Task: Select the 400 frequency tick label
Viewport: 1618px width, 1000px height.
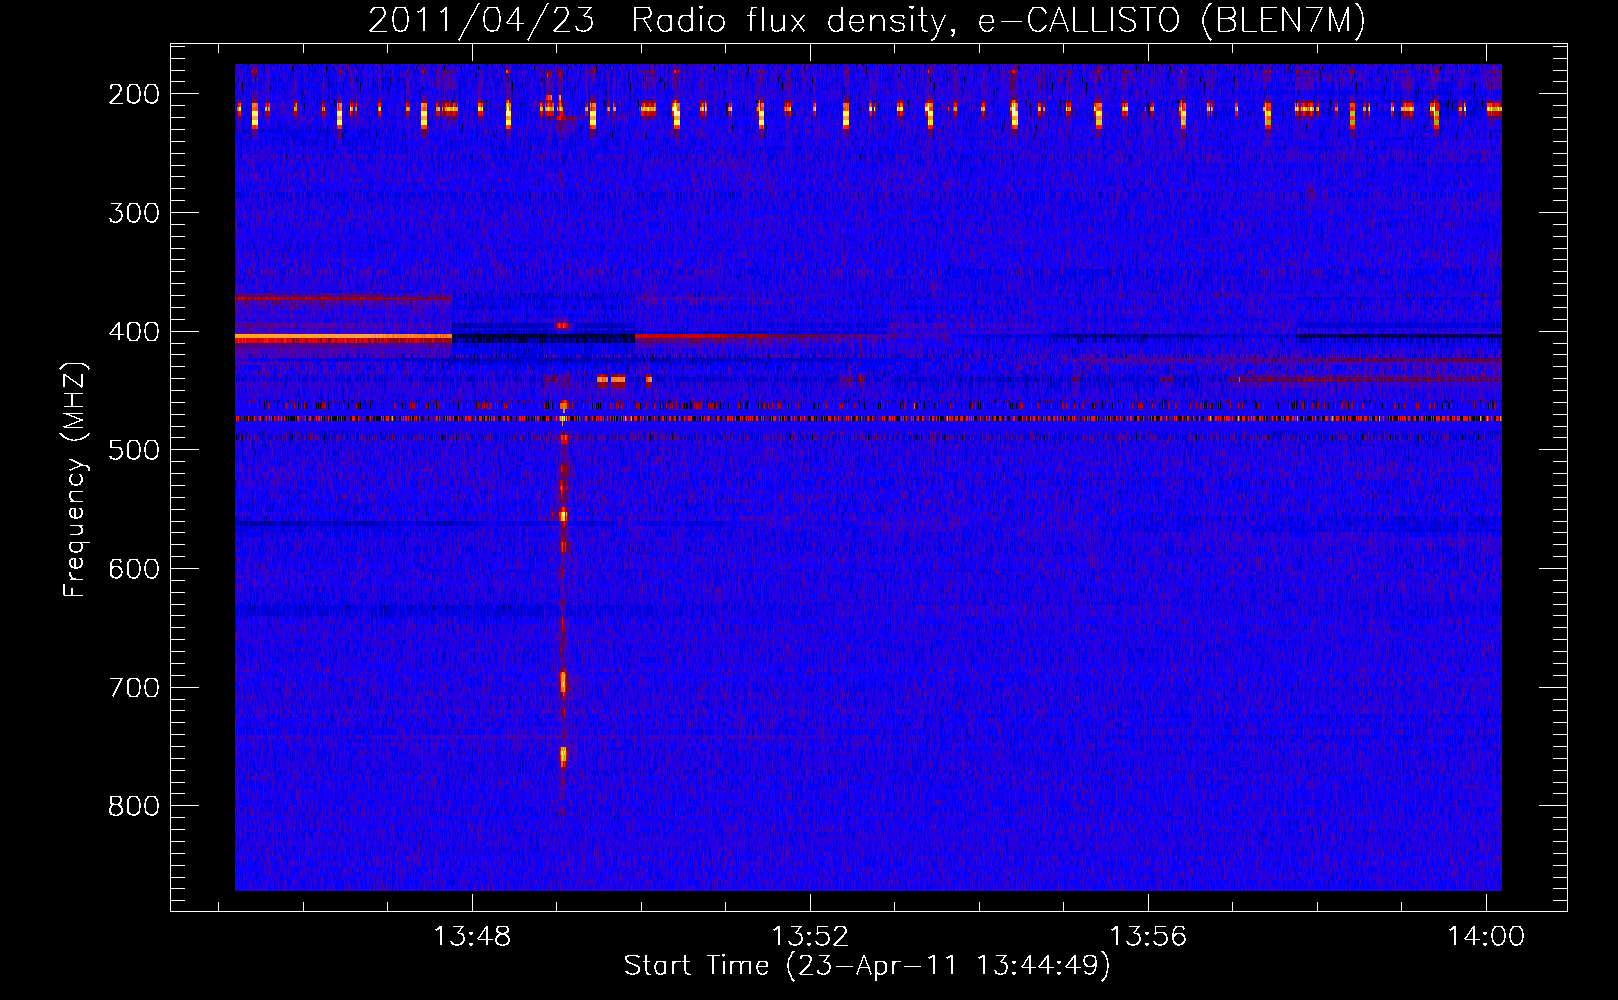Action: pyautogui.click(x=133, y=332)
